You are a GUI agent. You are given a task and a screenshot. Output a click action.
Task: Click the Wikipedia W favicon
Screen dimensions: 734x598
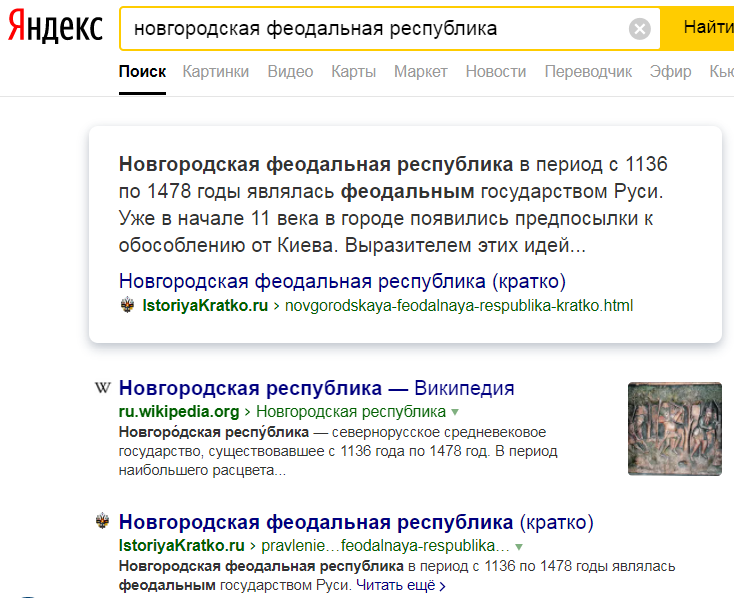[103, 388]
